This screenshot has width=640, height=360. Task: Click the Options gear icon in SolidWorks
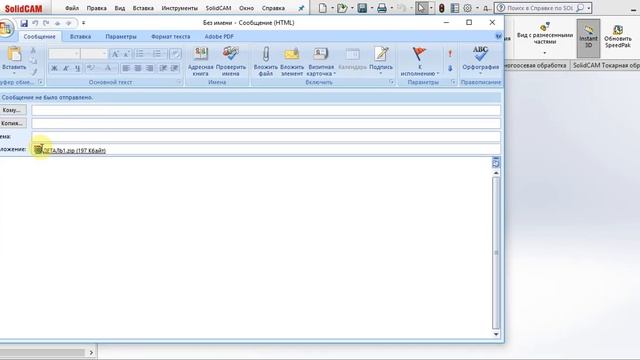point(468,8)
